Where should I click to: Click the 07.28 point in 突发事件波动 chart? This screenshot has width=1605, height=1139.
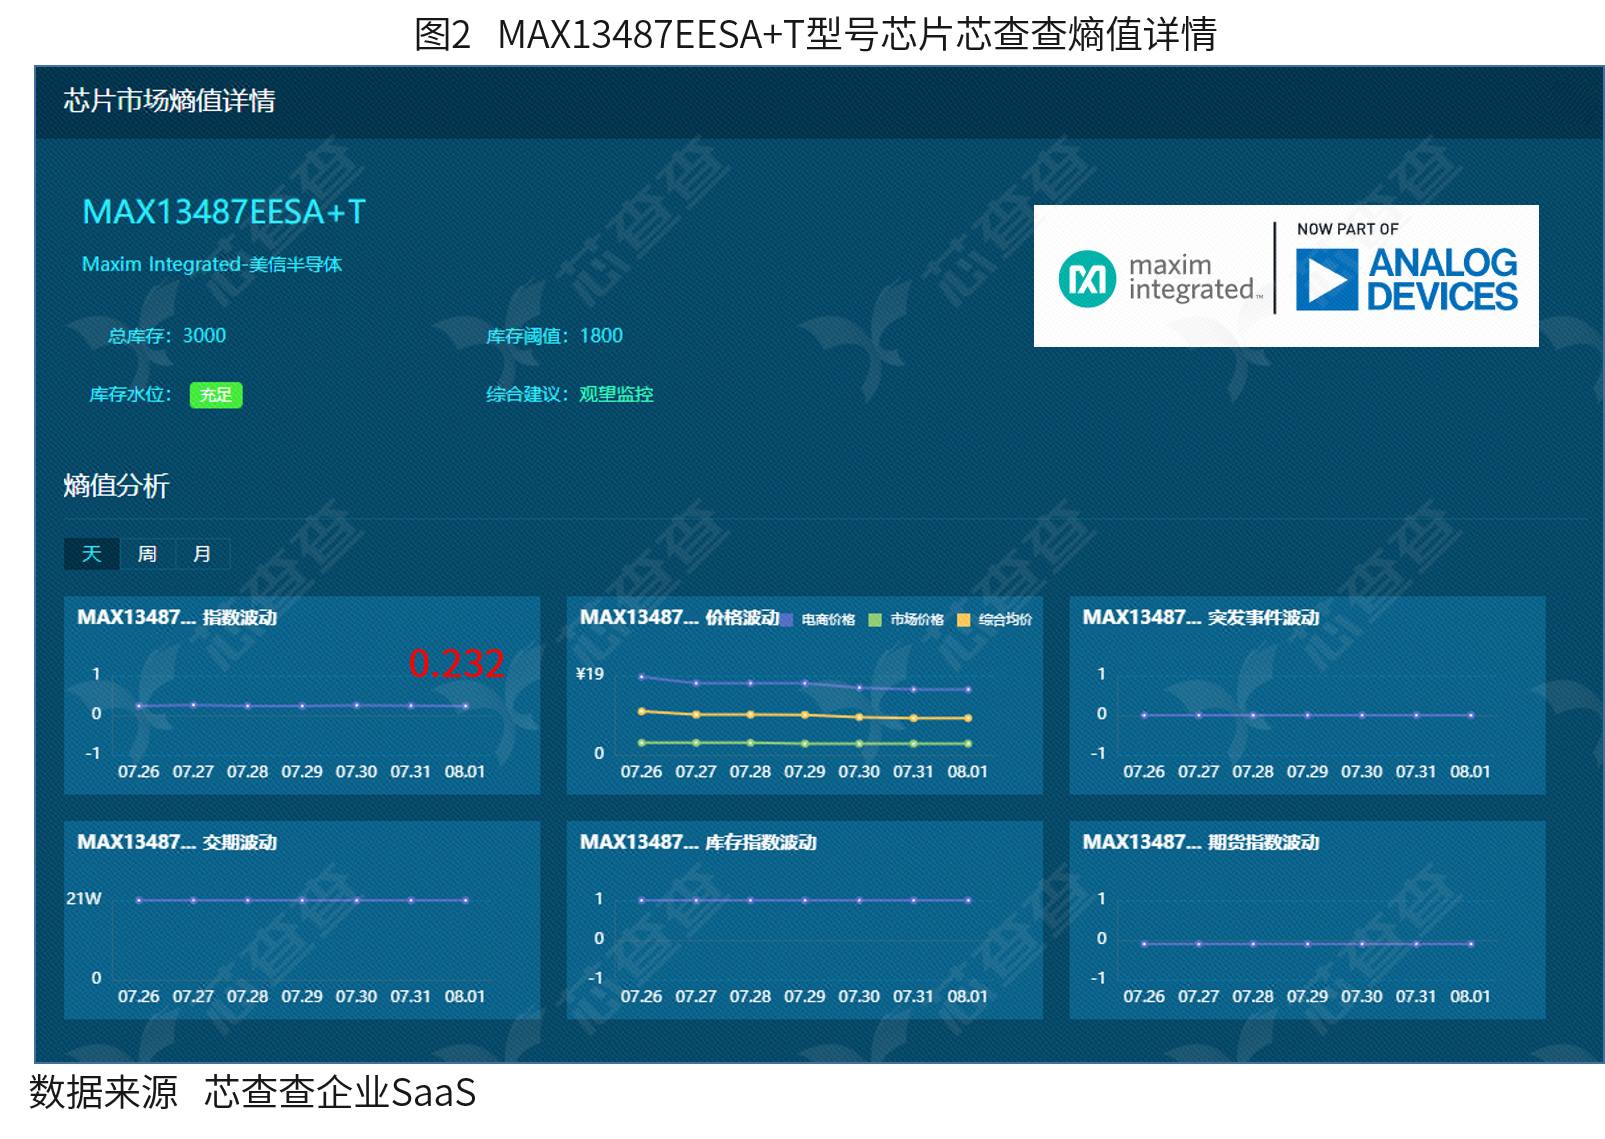point(1253,715)
